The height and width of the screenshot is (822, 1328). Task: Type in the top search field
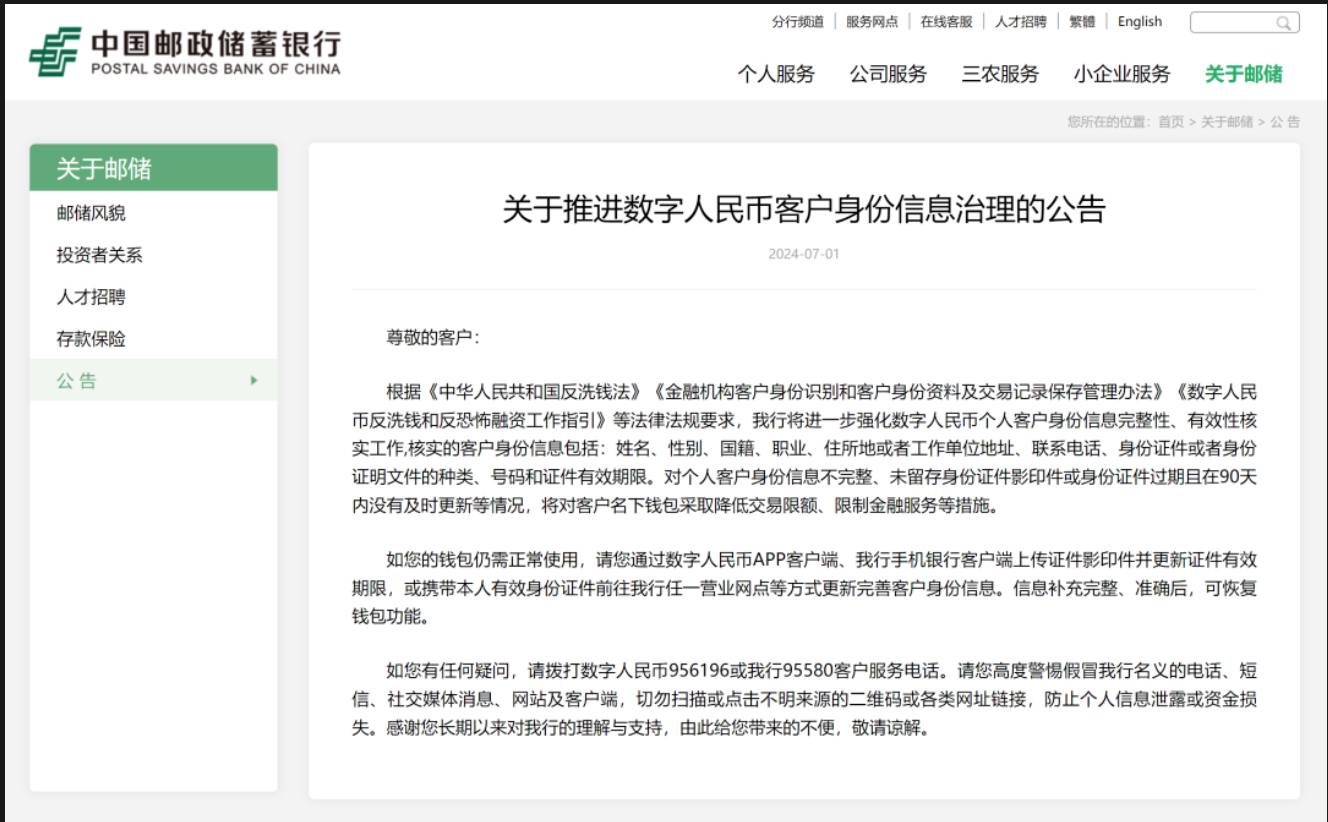pyautogui.click(x=1232, y=23)
